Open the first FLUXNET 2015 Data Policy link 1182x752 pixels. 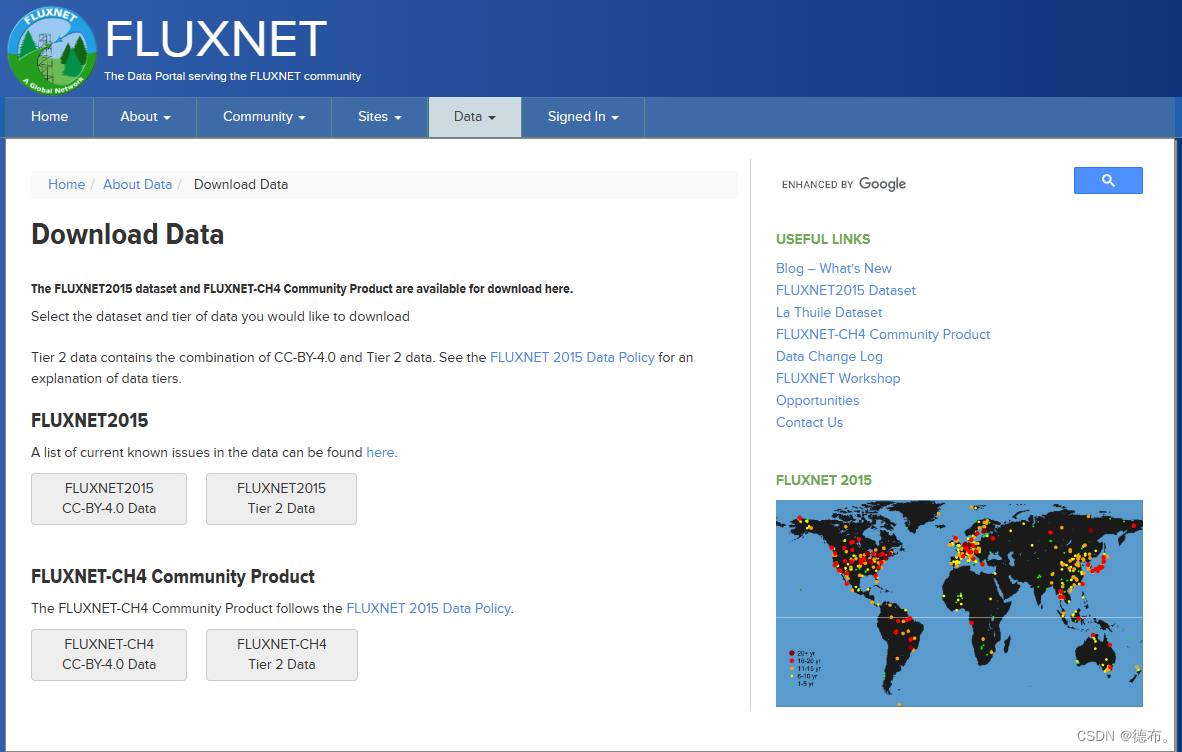pos(572,357)
